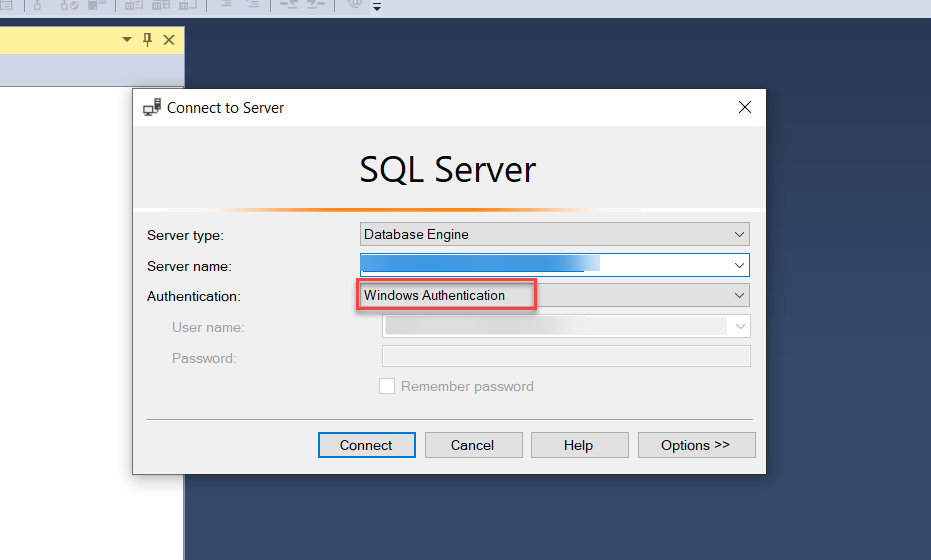Image resolution: width=931 pixels, height=560 pixels.
Task: Click the Connect to Server title-bar icon
Action: click(152, 108)
